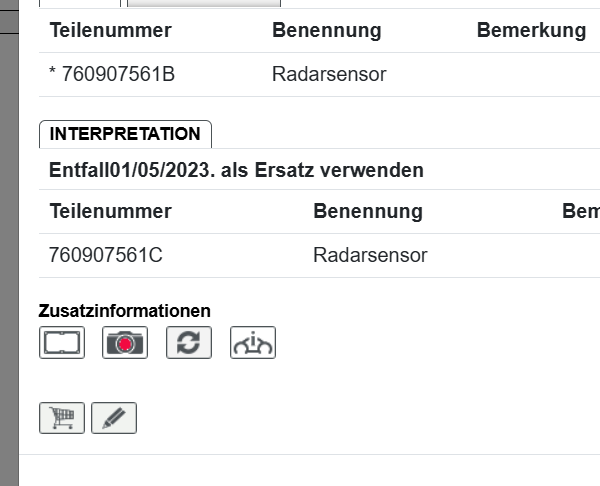Click the Bemerkung column header
Viewport: 600px width, 486px height.
point(531,30)
